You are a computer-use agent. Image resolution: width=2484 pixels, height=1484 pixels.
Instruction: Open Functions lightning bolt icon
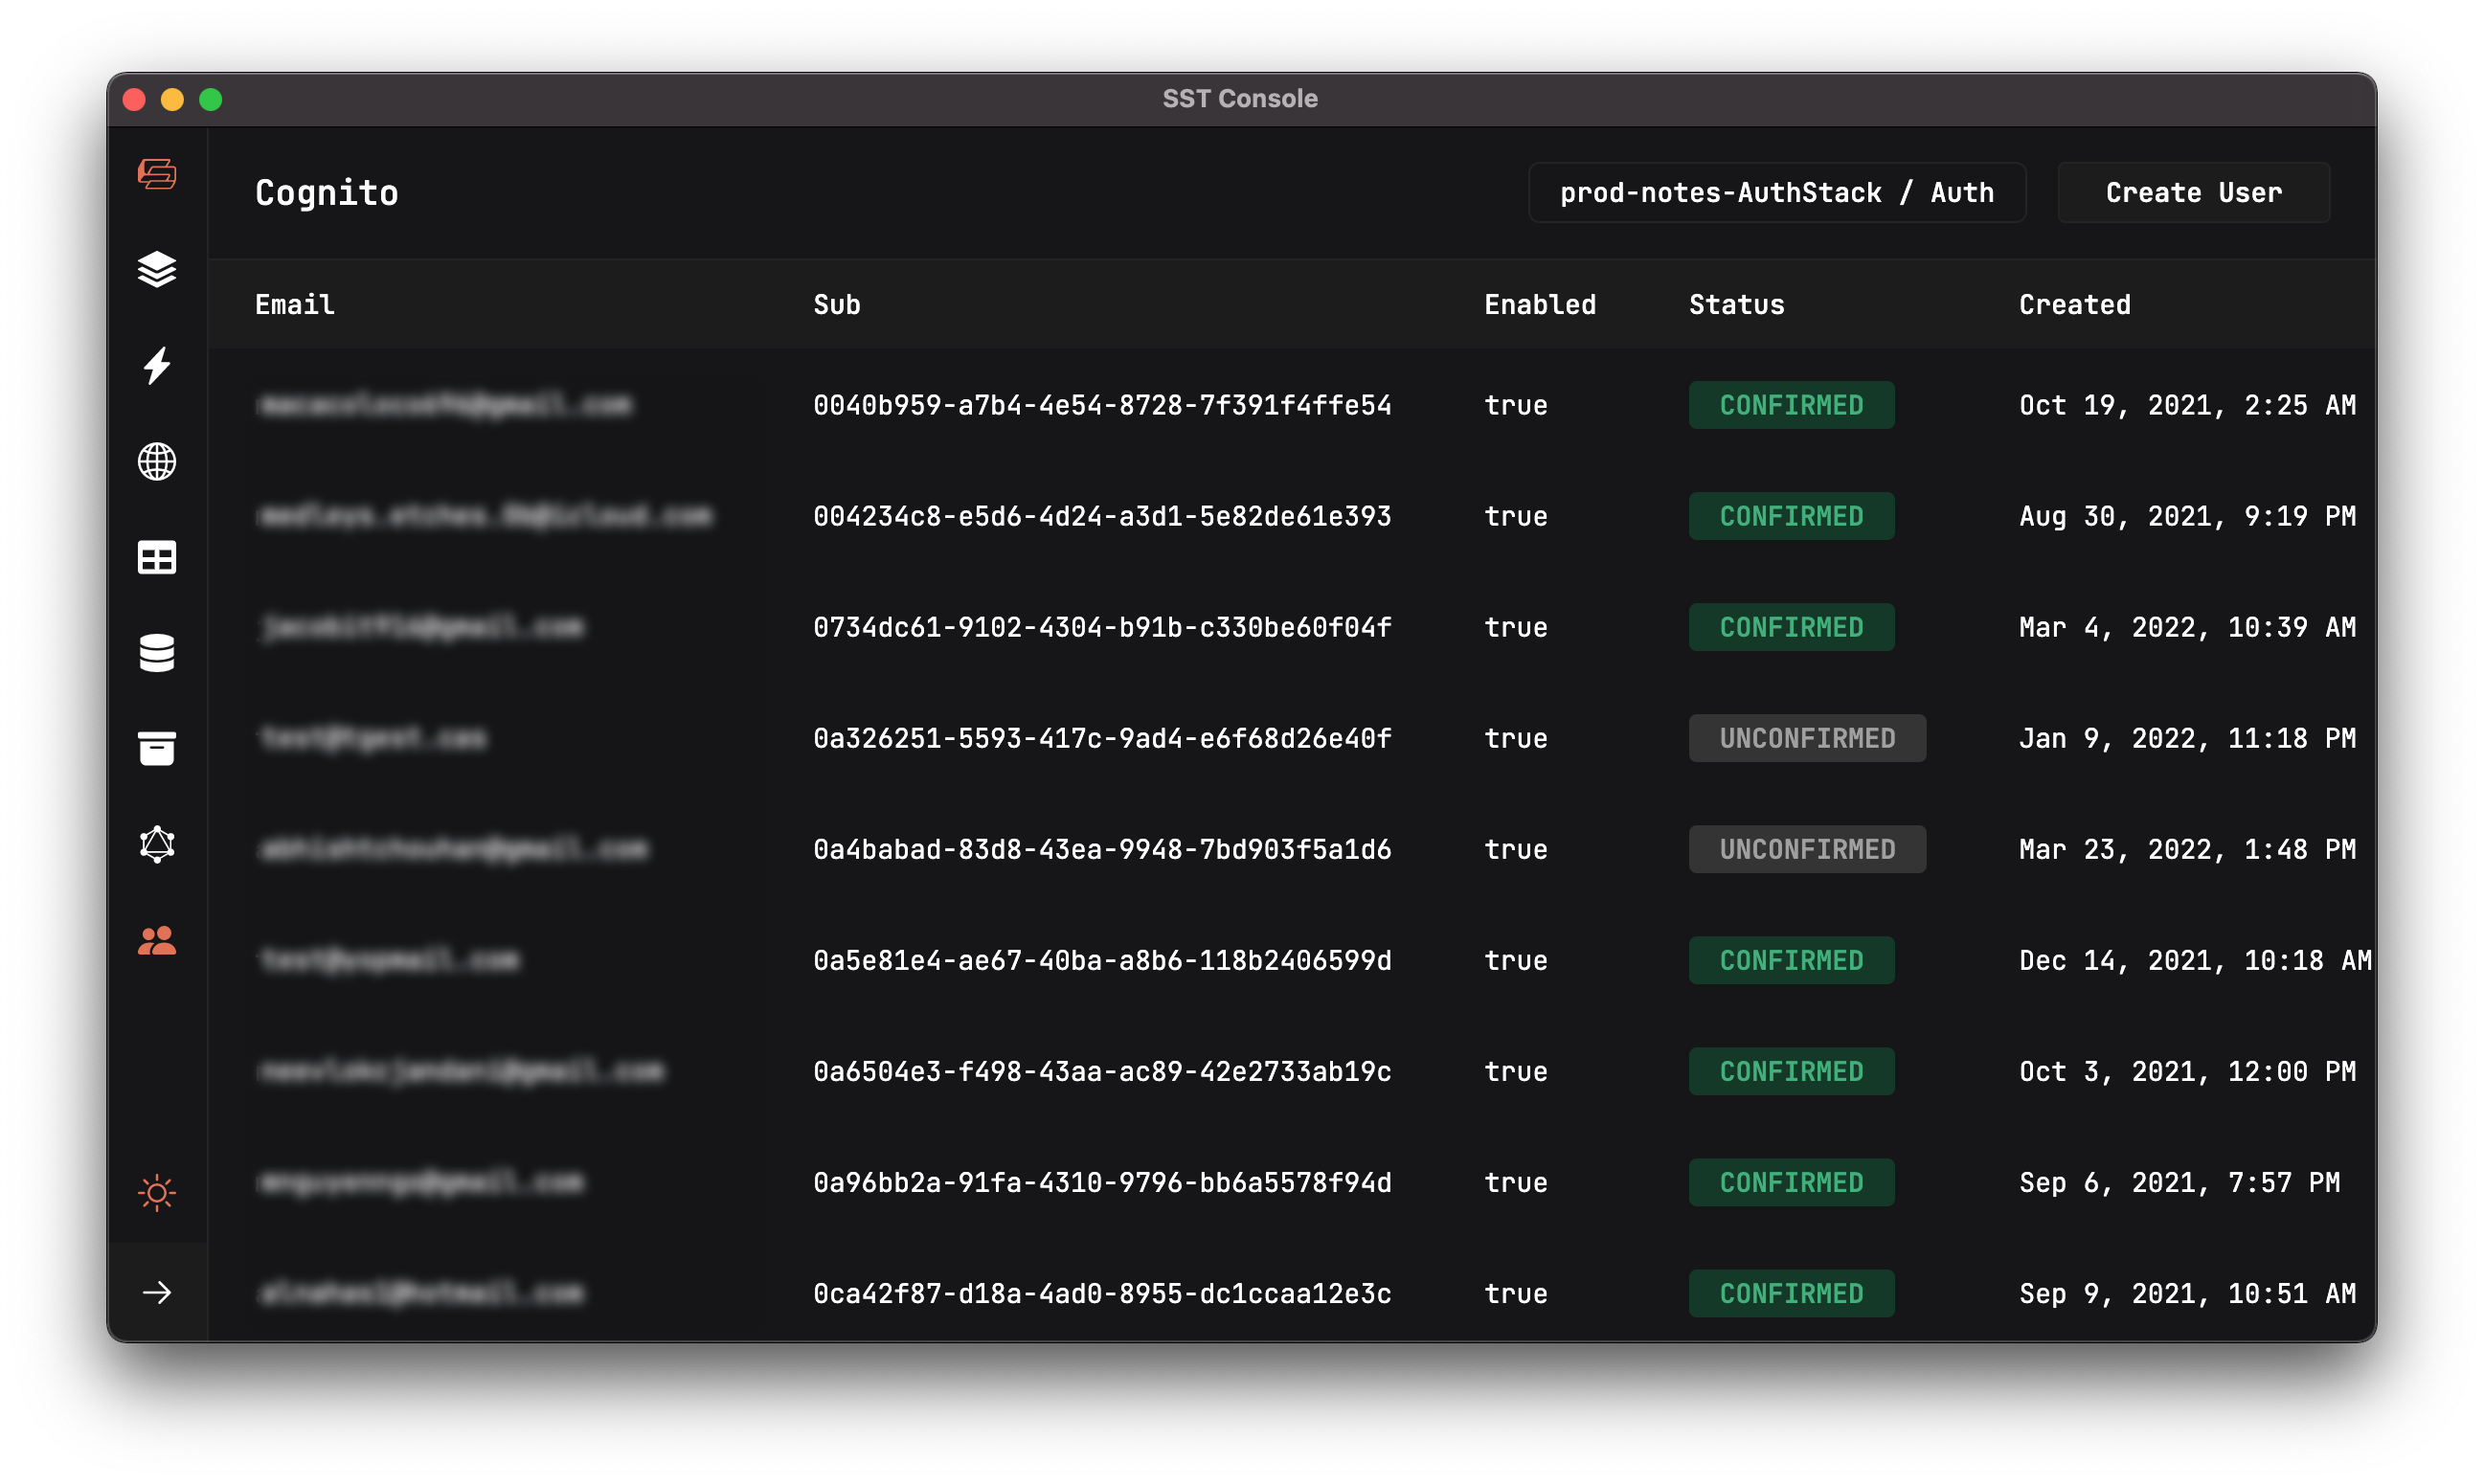pos(157,366)
